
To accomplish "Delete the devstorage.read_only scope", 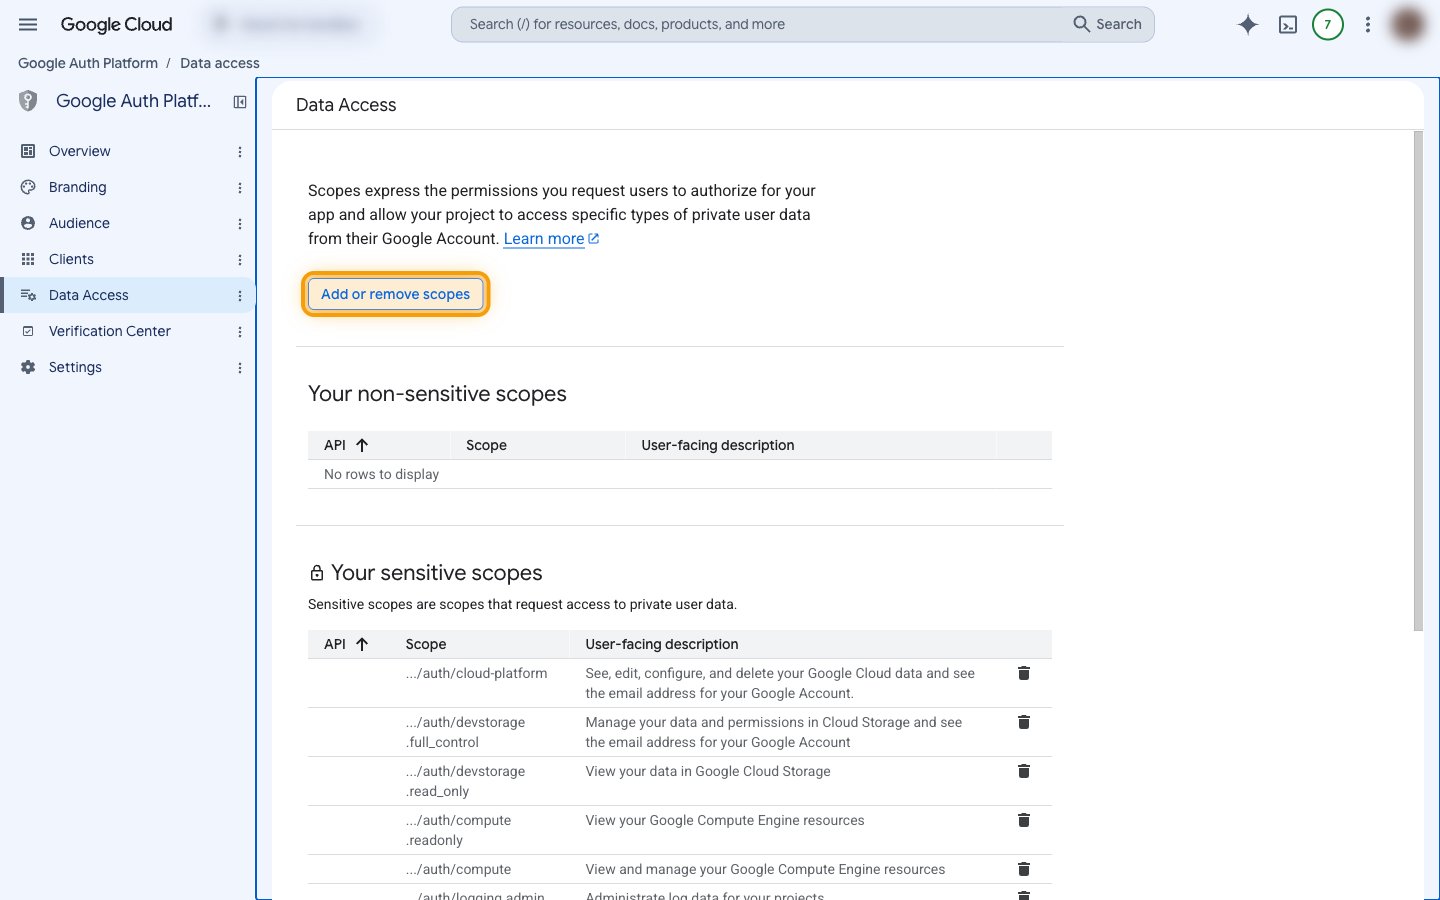I will click(1024, 771).
